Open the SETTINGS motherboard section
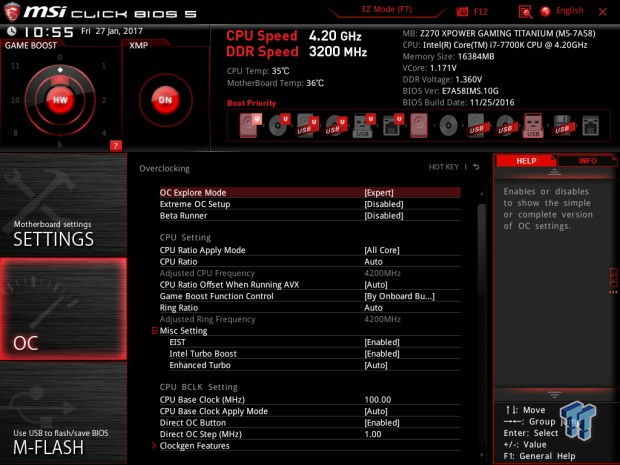This screenshot has width=620, height=465. coord(63,205)
